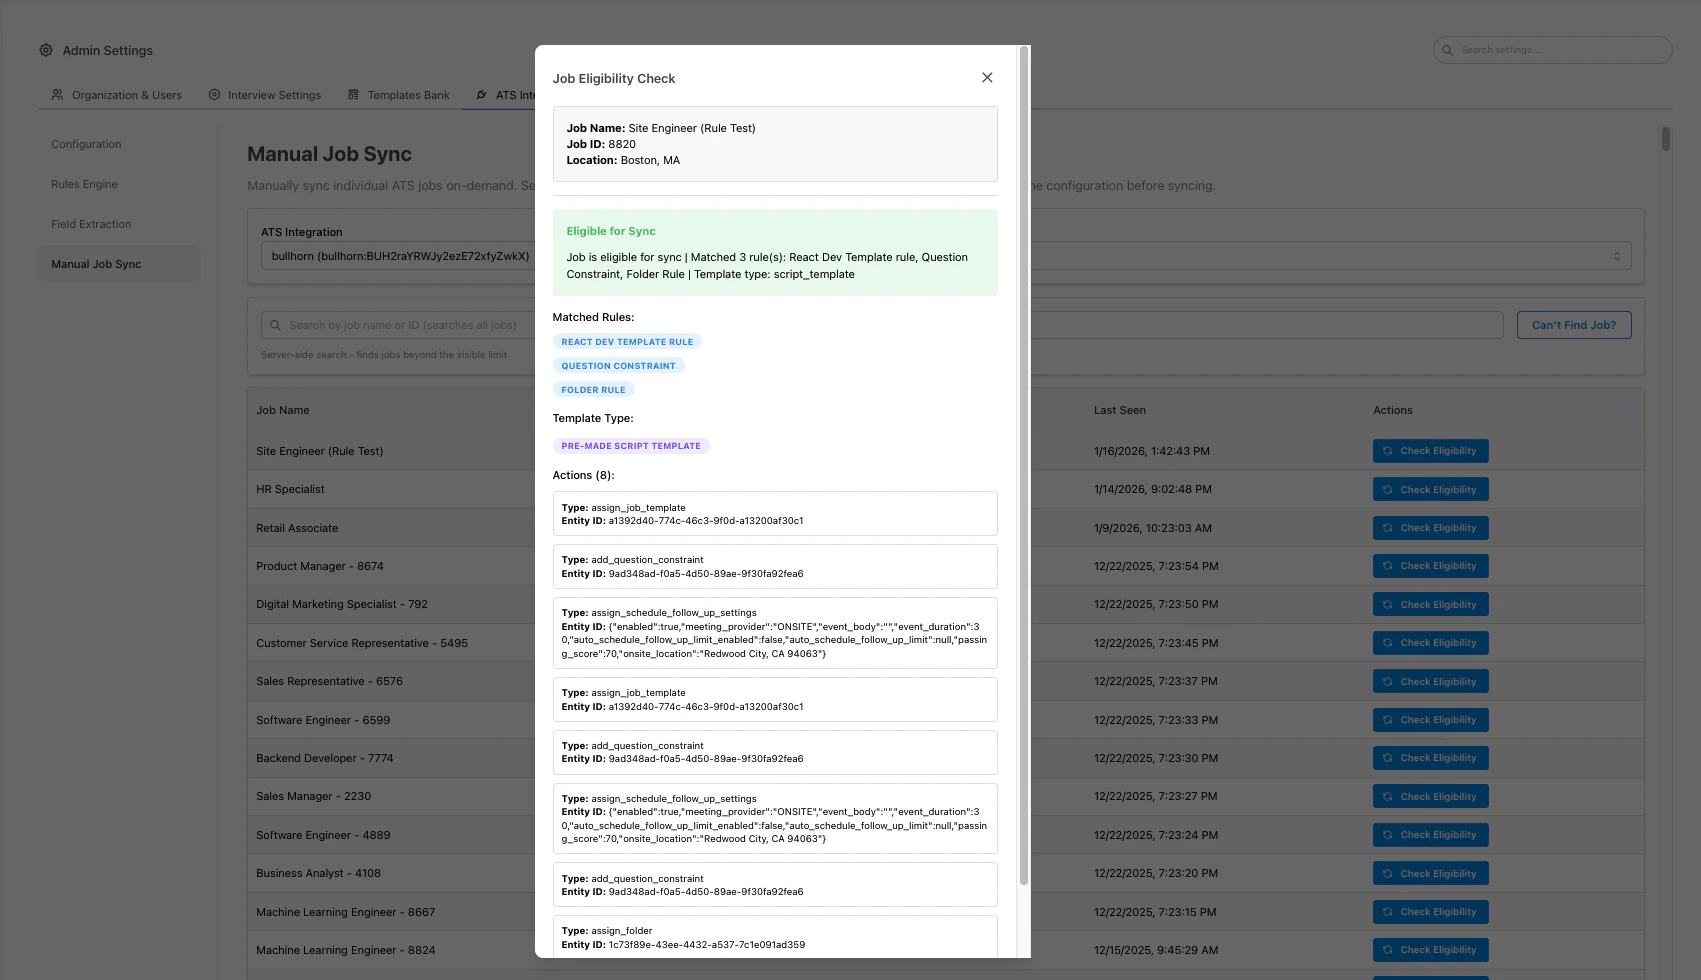This screenshot has width=1701, height=980.
Task: Click inside the job name search field
Action: tap(450, 324)
